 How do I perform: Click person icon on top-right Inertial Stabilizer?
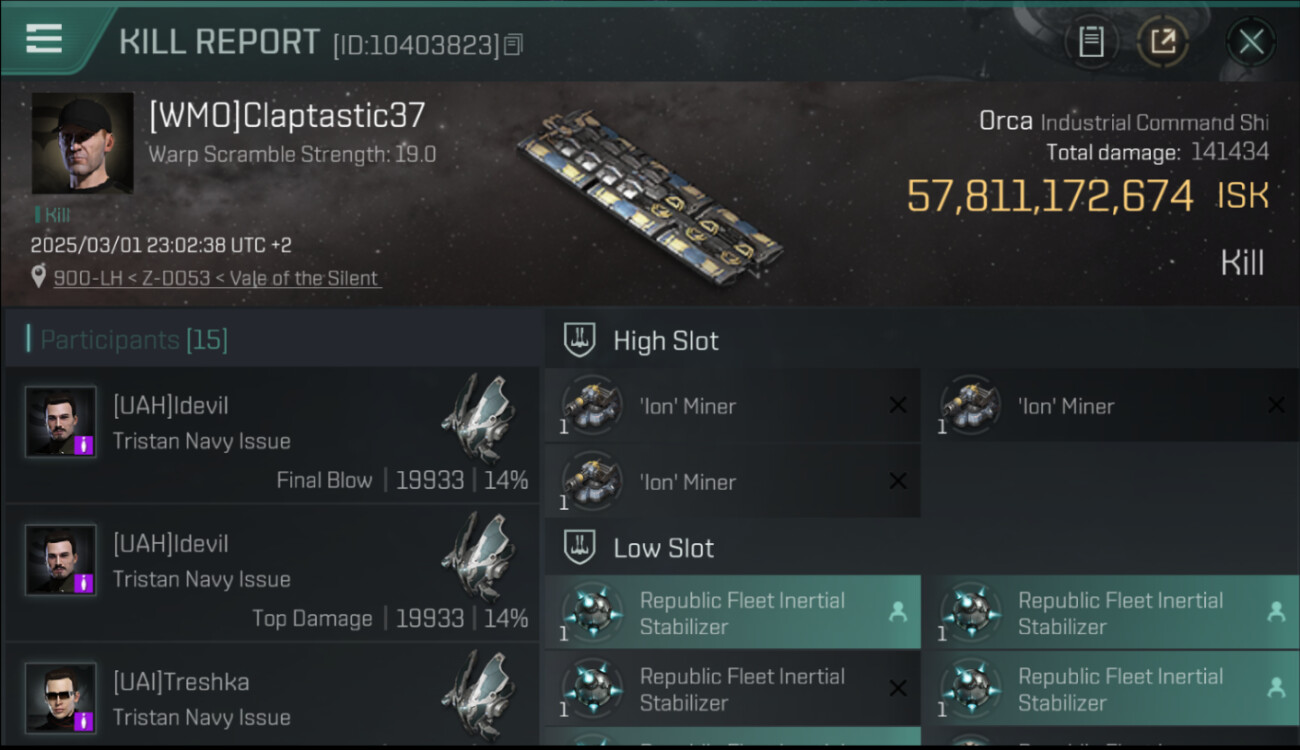click(1275, 612)
